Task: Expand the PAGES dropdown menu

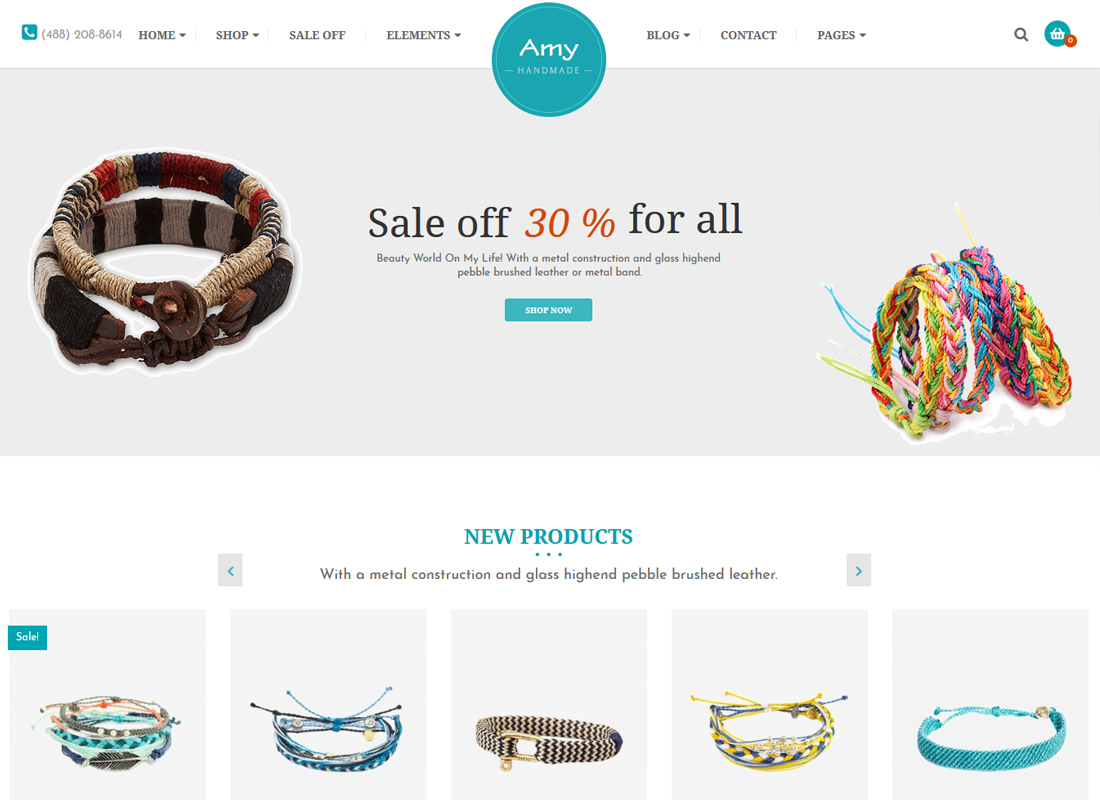Action: (x=841, y=35)
